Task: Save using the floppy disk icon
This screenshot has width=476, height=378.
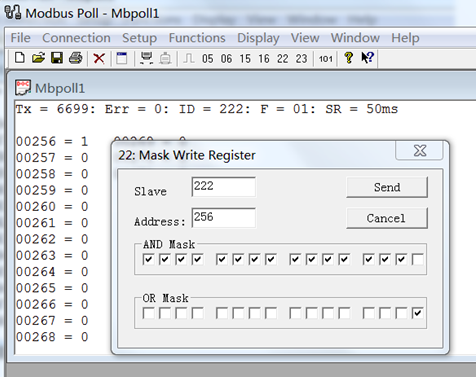Action: pyautogui.click(x=57, y=58)
